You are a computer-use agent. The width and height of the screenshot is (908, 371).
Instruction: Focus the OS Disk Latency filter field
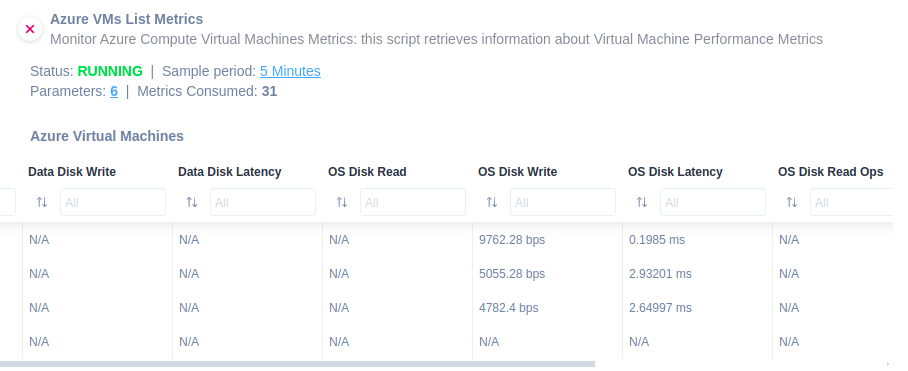pos(713,202)
